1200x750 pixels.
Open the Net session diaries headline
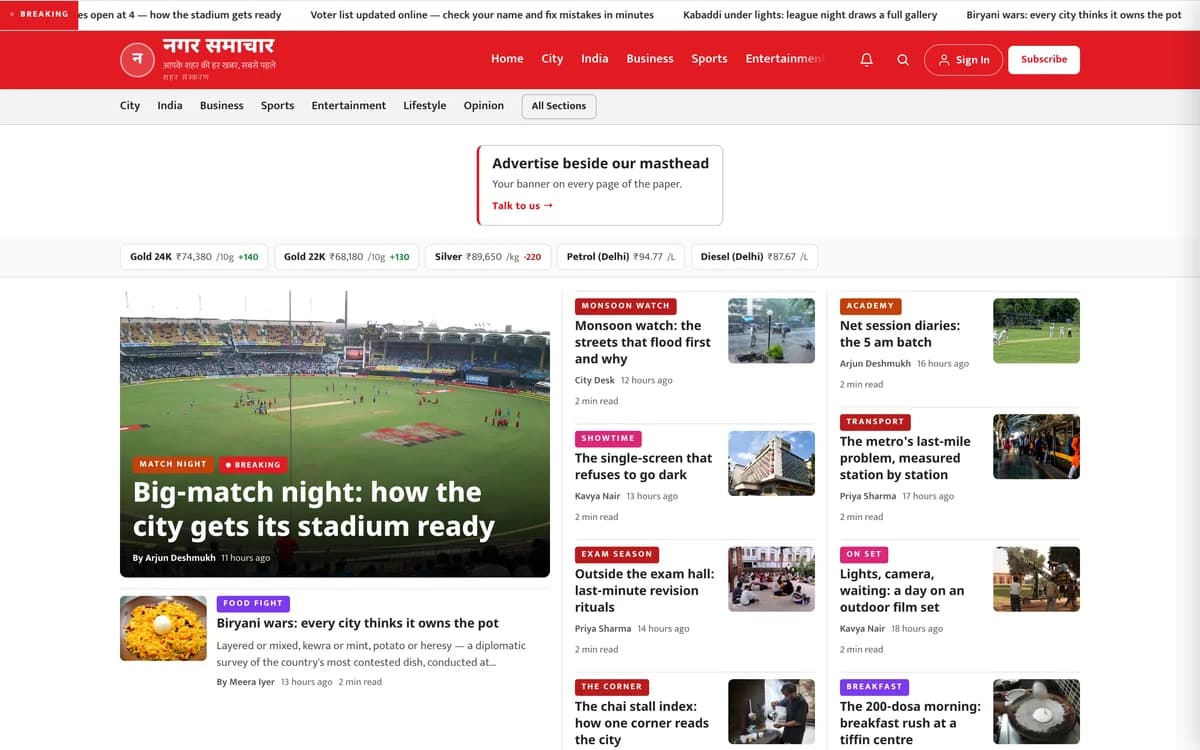tap(900, 333)
